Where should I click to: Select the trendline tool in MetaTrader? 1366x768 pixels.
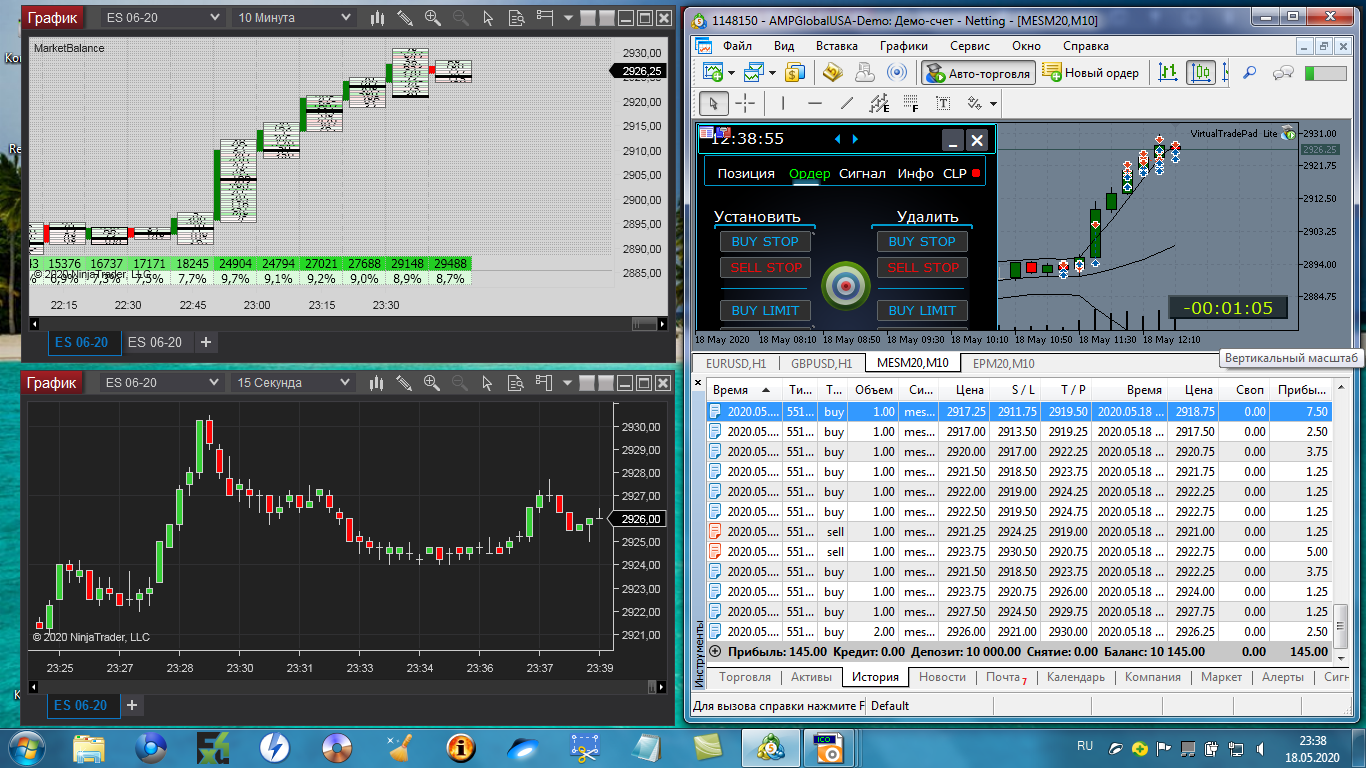tap(847, 103)
